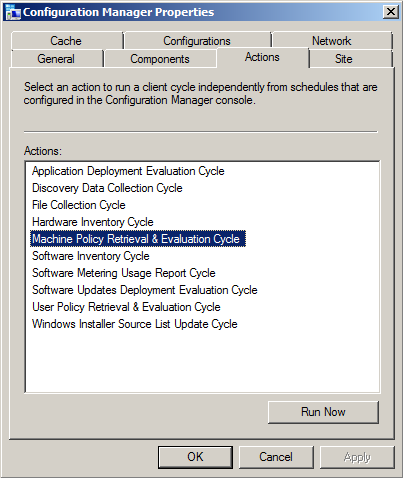403x478 pixels.
Task: Go to the Components tab
Action: (x=160, y=59)
